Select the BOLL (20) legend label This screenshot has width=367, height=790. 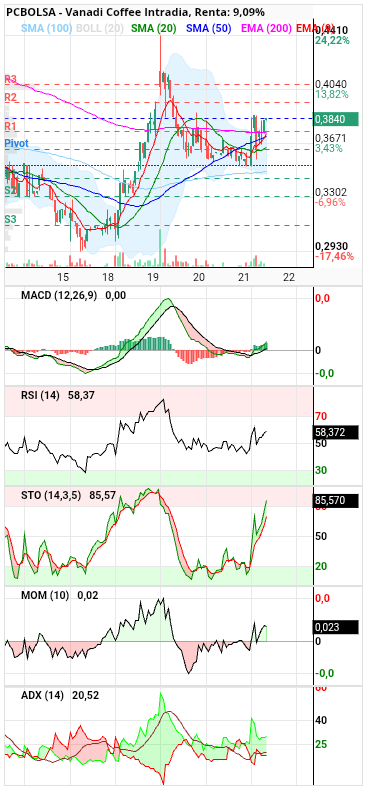coord(100,29)
